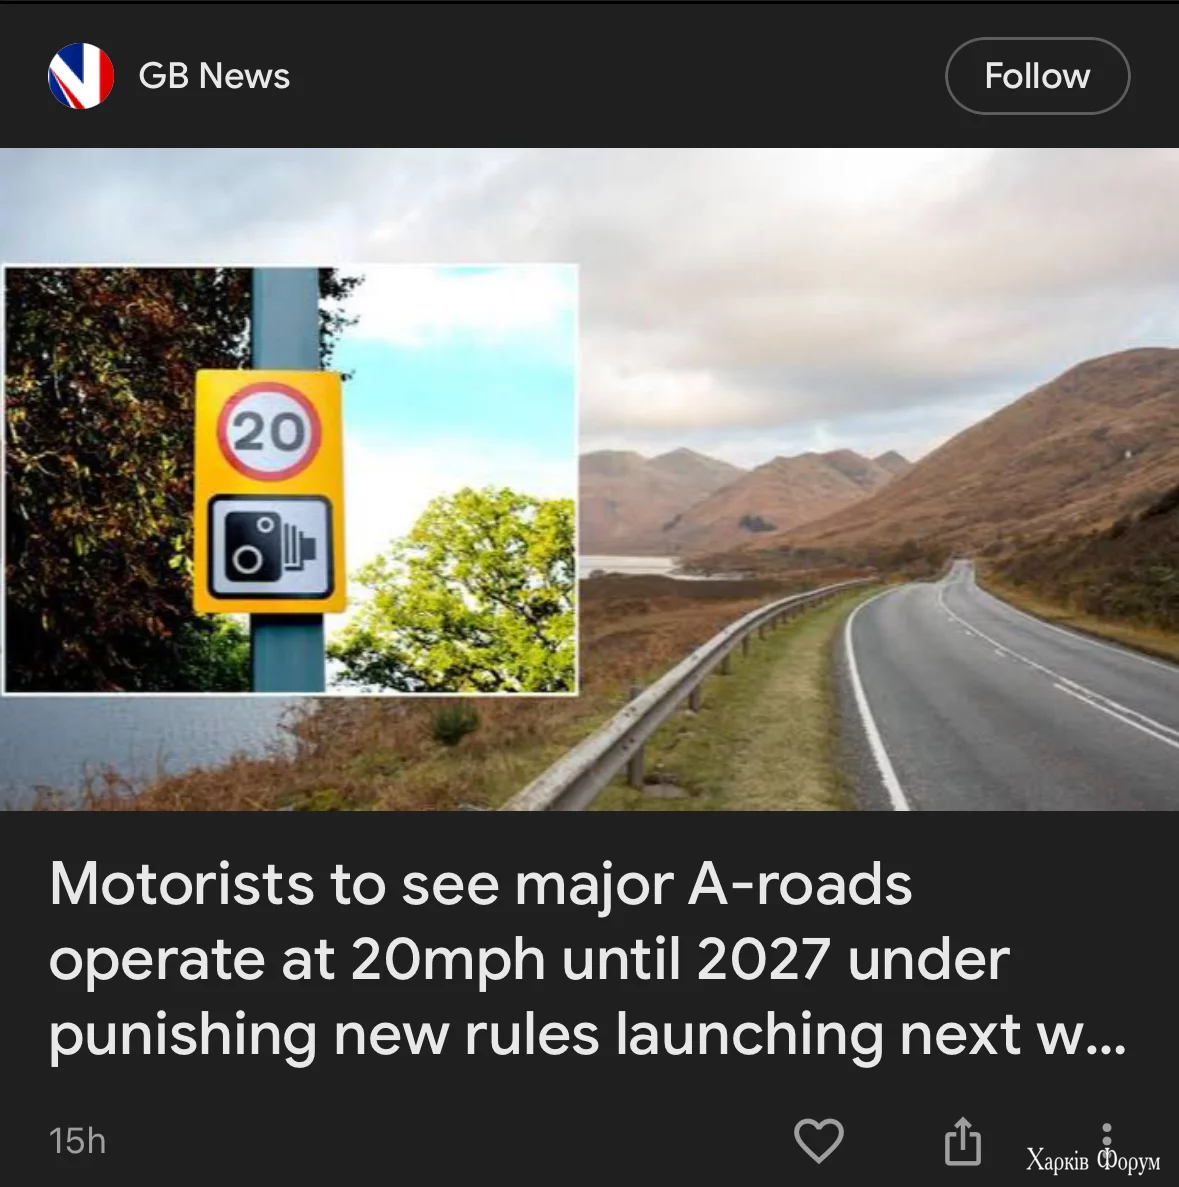Share the article using the share icon
This screenshot has width=1179, height=1187.
[962, 1140]
